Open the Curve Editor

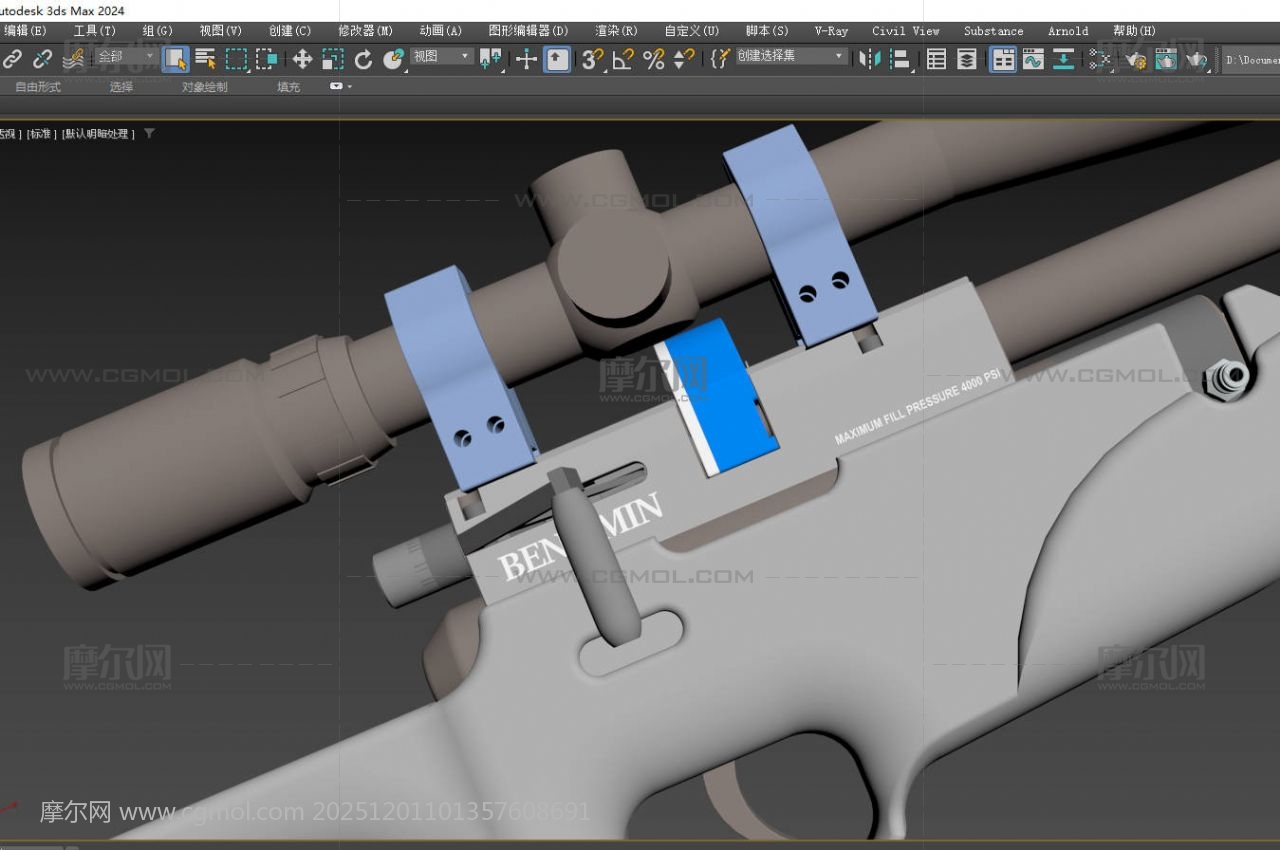point(1033,60)
